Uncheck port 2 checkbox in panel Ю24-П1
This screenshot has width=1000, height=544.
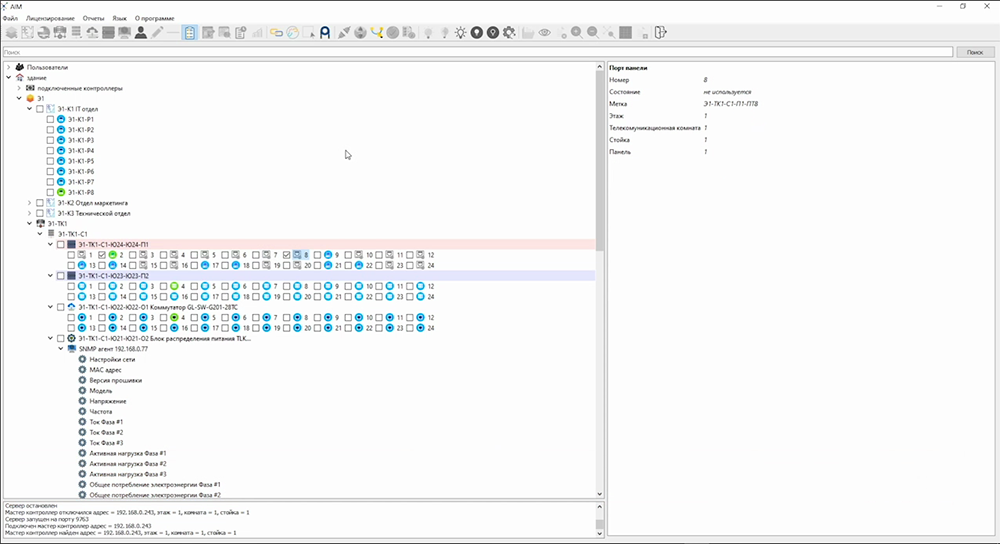pyautogui.click(x=101, y=255)
